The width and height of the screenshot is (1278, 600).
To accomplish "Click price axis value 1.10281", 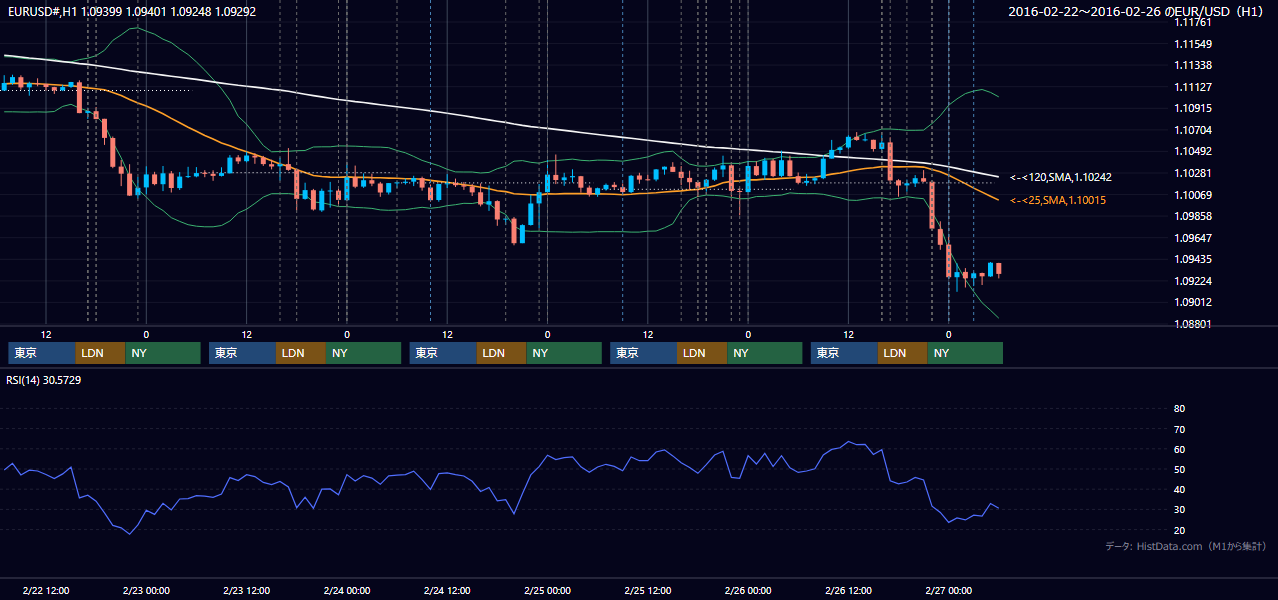I will 1192,174.
